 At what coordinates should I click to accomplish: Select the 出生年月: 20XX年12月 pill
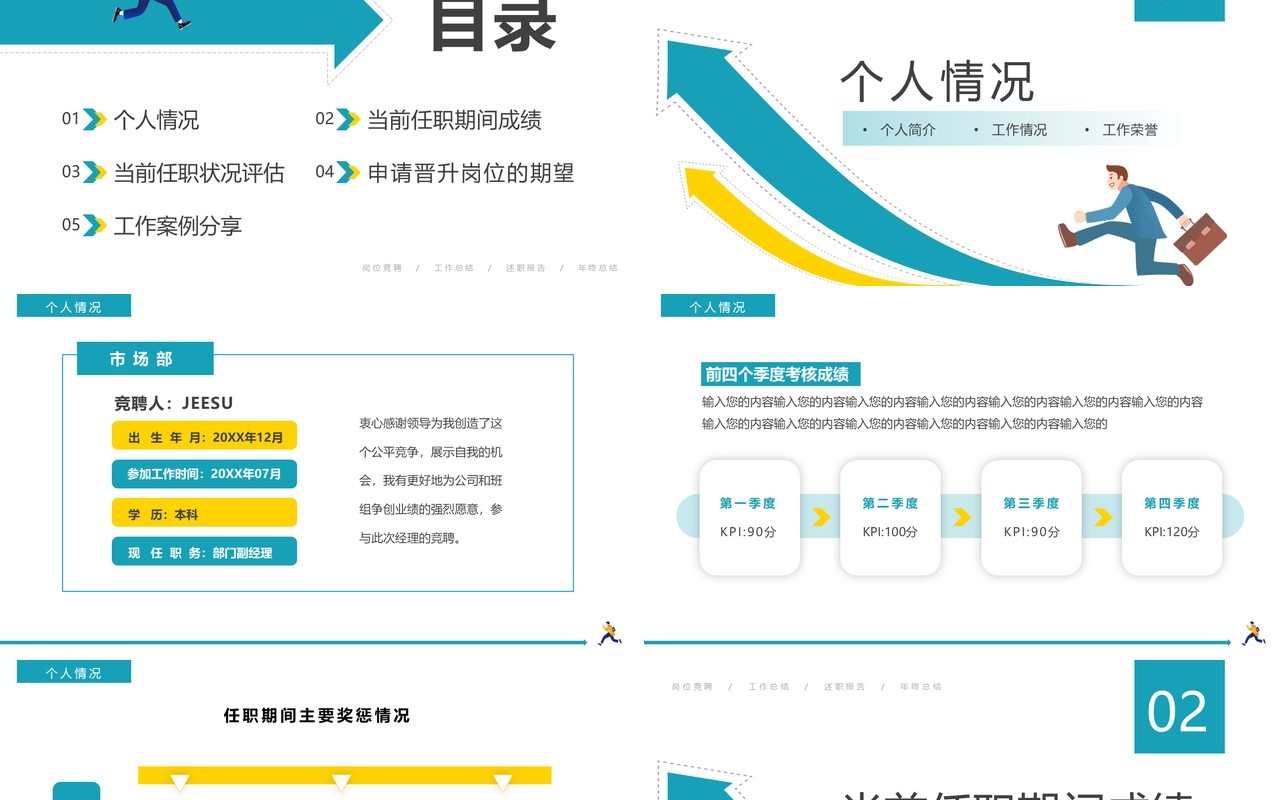tap(204, 436)
